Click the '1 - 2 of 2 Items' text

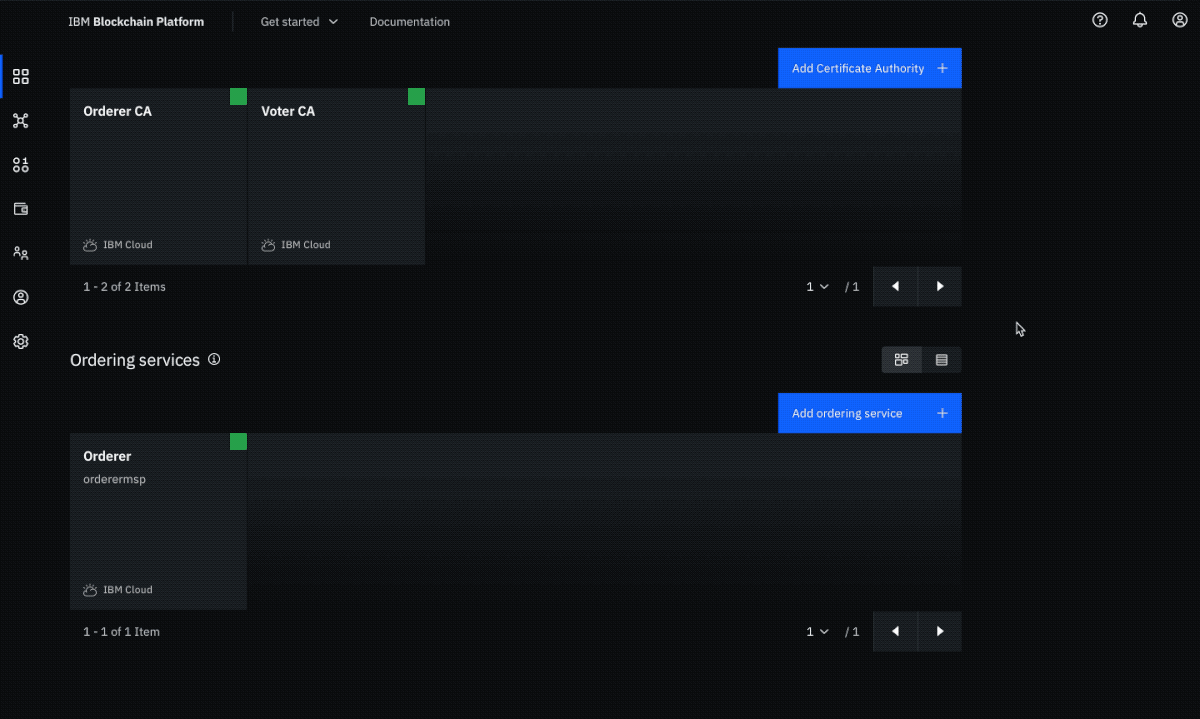pyautogui.click(x=125, y=287)
